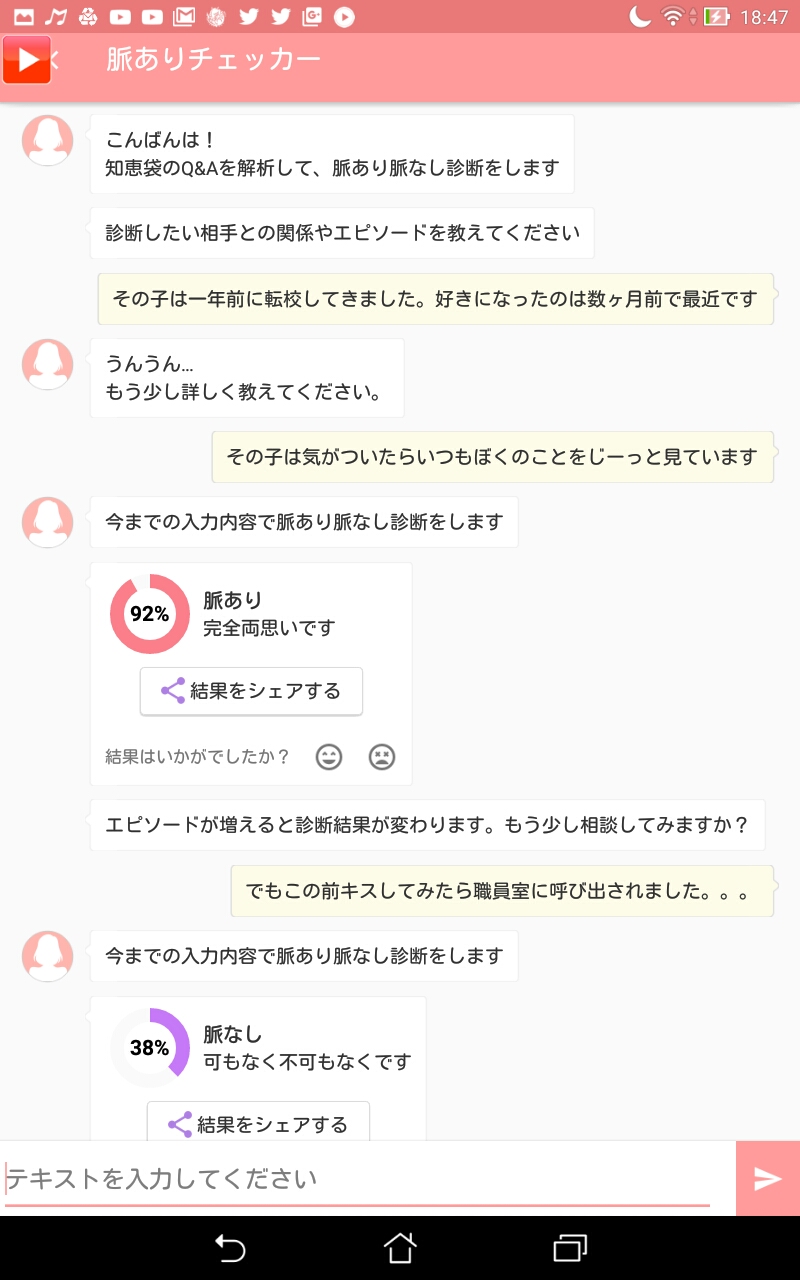Tap the 38% purple donut chart
Screen dimensions: 800x1280
click(149, 1048)
